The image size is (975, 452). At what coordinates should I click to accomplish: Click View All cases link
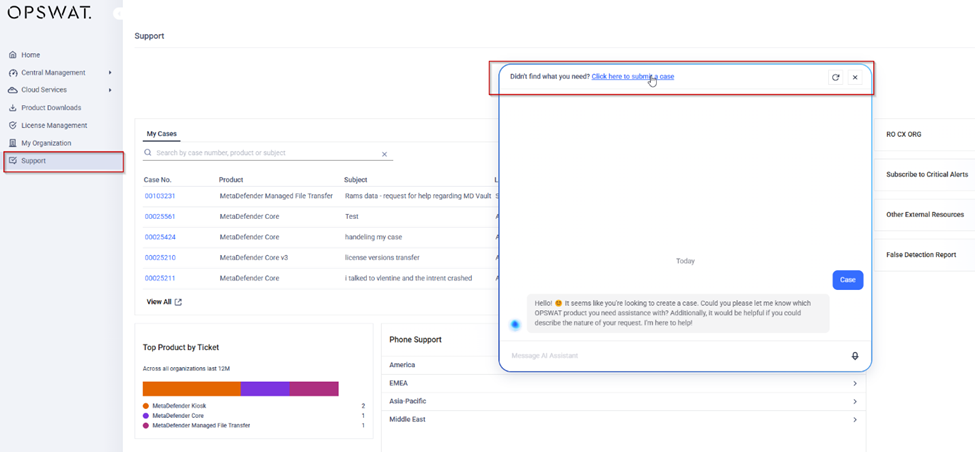point(159,302)
